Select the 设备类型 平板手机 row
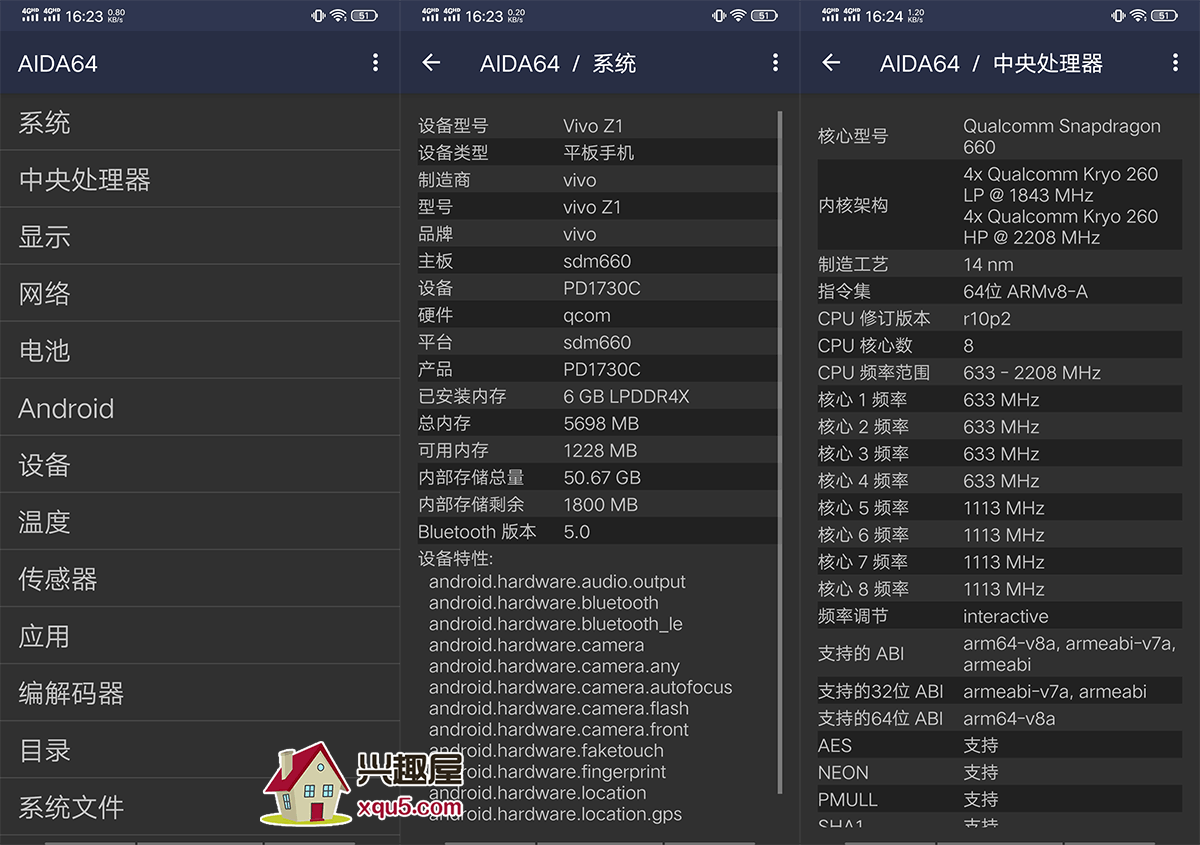Screen dimensions: 1200x845 tap(597, 153)
